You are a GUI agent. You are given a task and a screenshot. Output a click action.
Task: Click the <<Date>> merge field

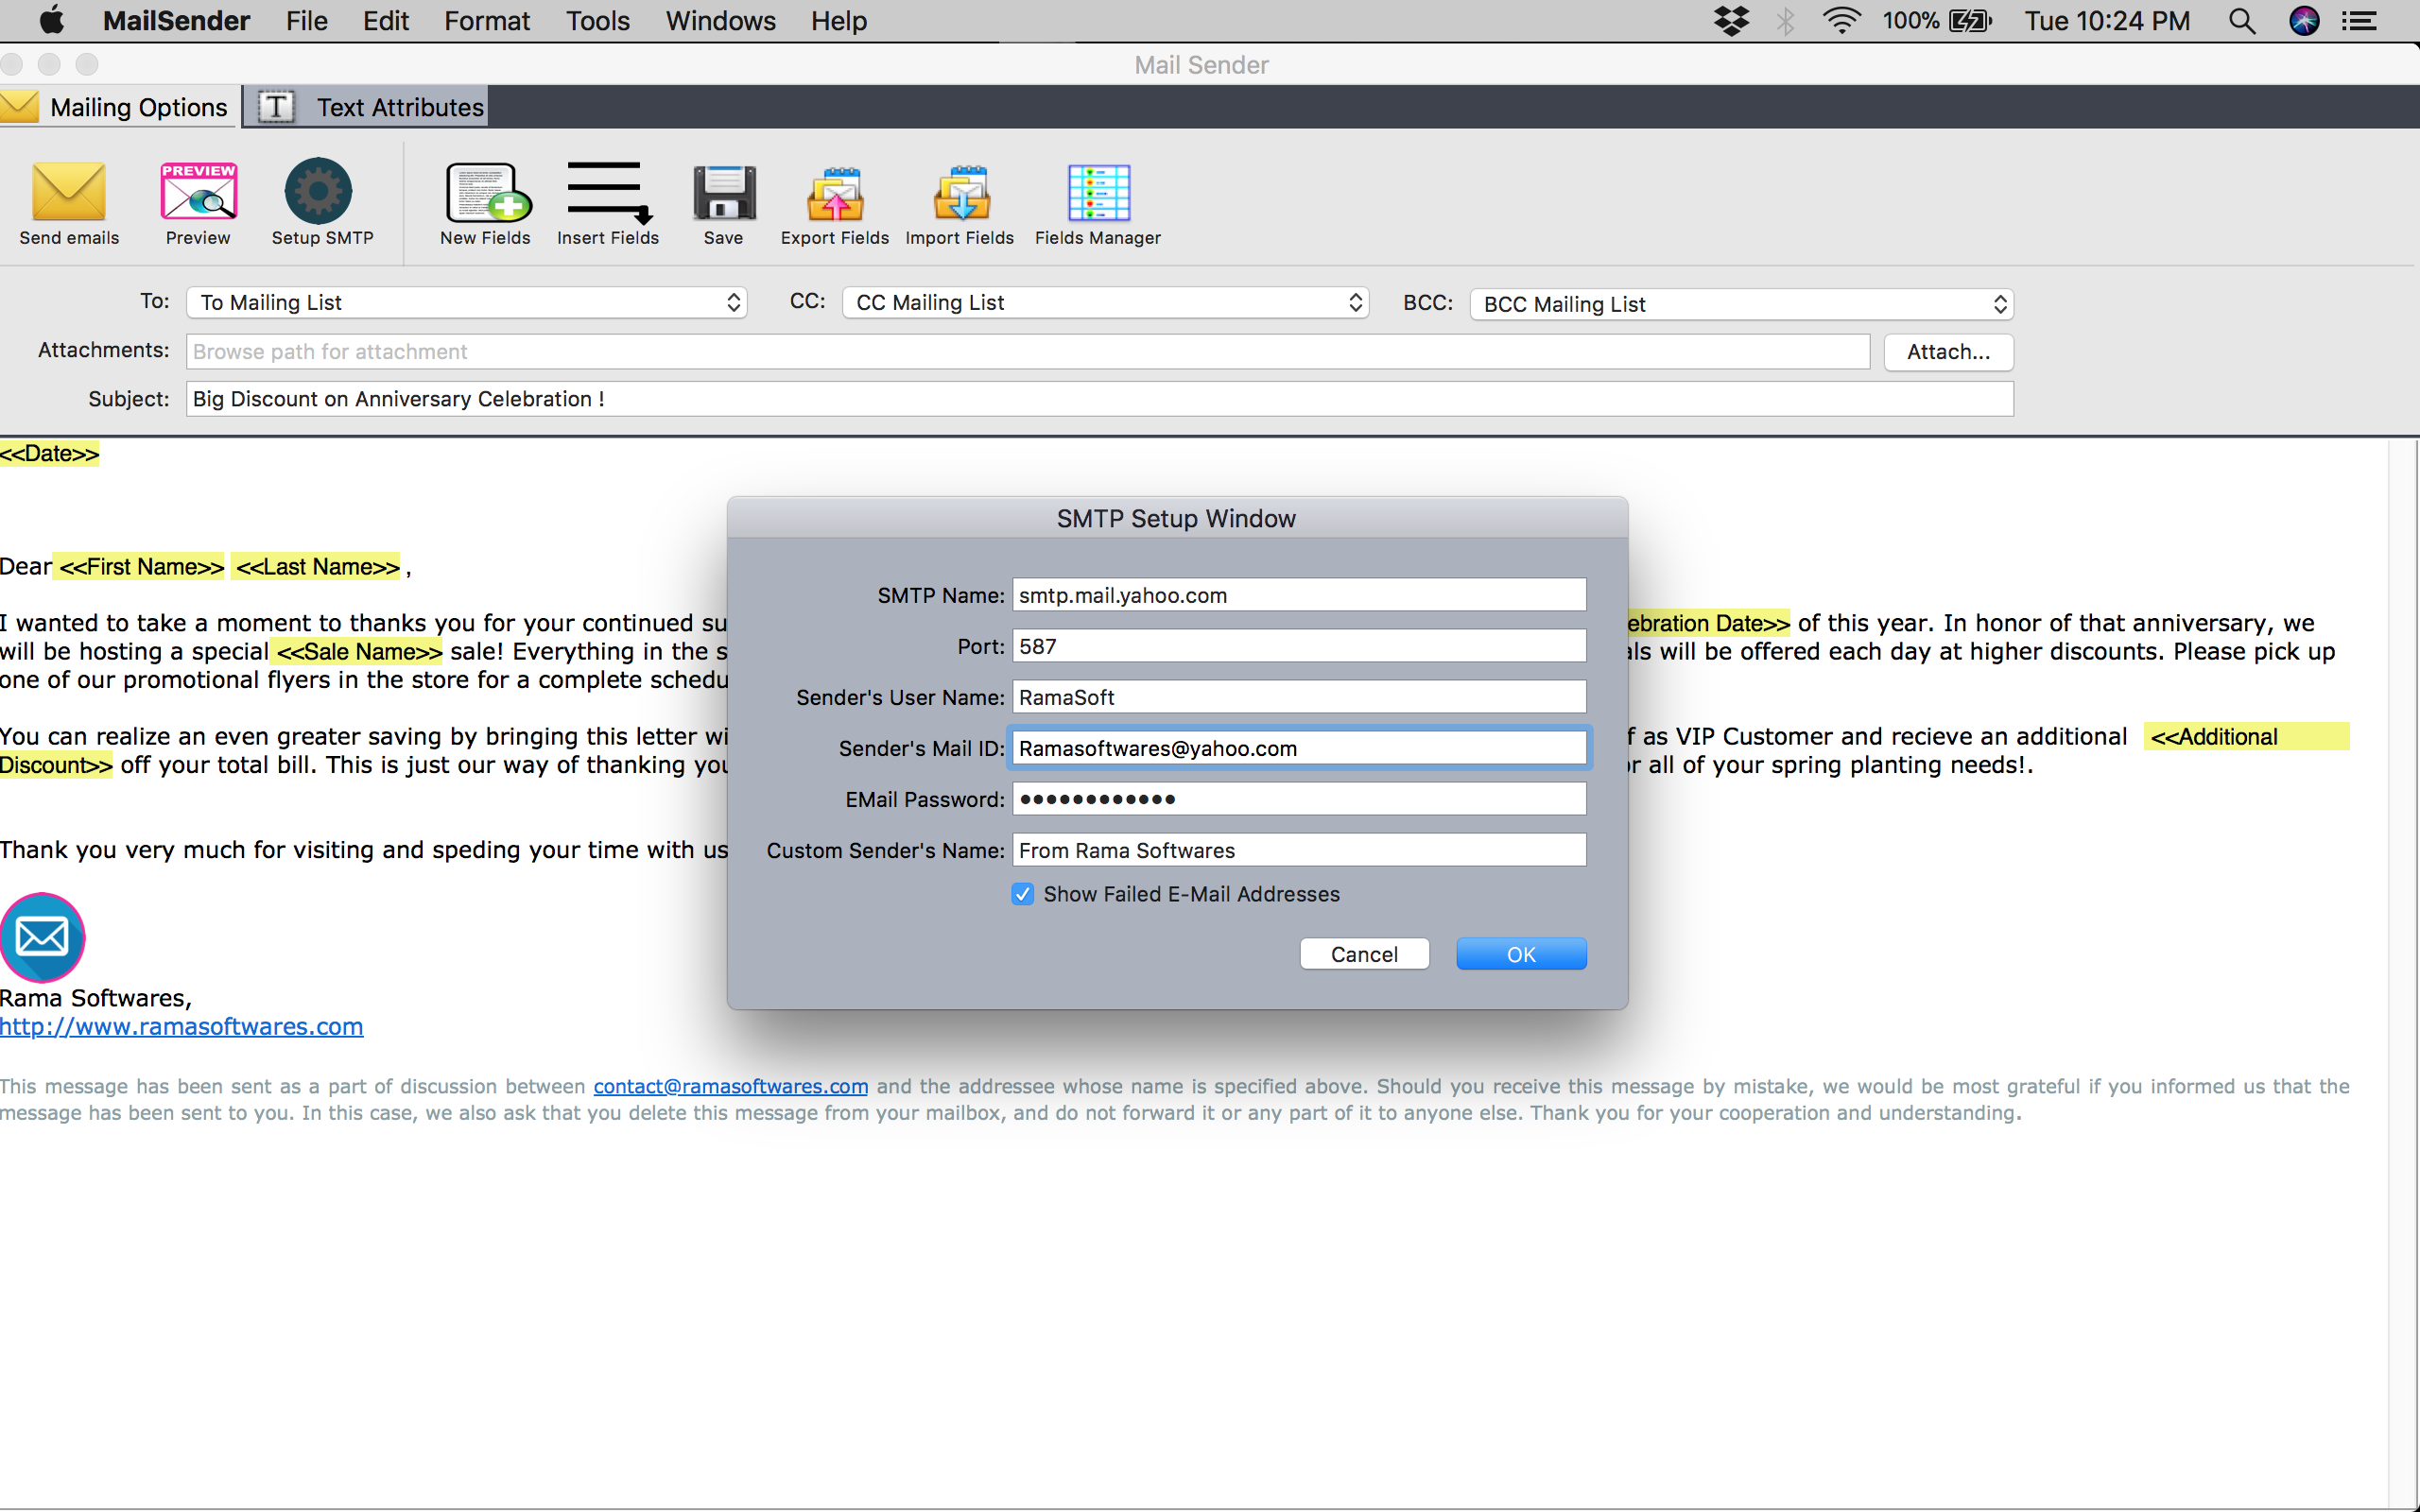point(50,454)
